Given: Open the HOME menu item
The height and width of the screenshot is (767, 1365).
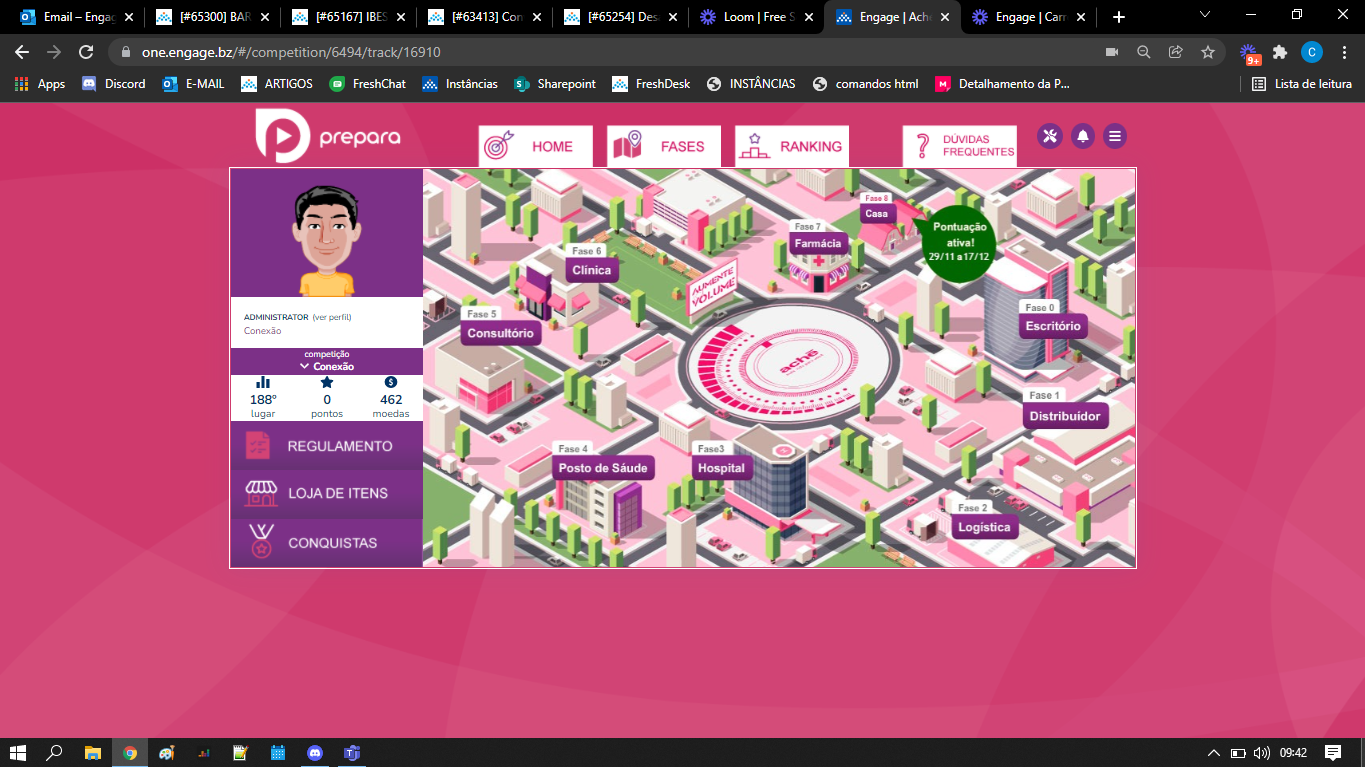Looking at the screenshot, I should pyautogui.click(x=536, y=146).
